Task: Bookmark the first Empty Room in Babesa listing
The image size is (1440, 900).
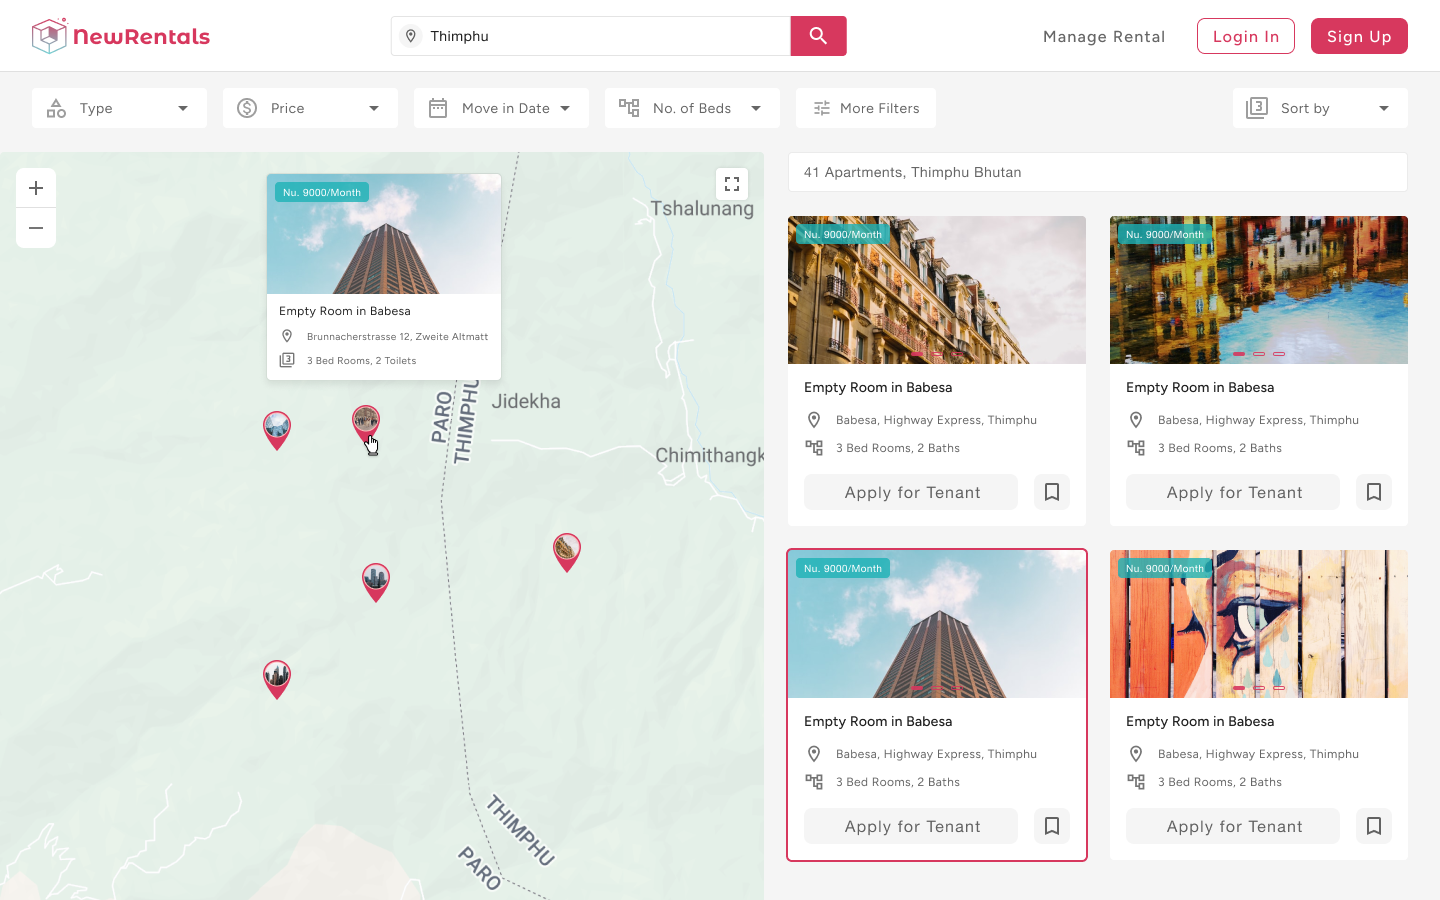Action: (x=1051, y=491)
